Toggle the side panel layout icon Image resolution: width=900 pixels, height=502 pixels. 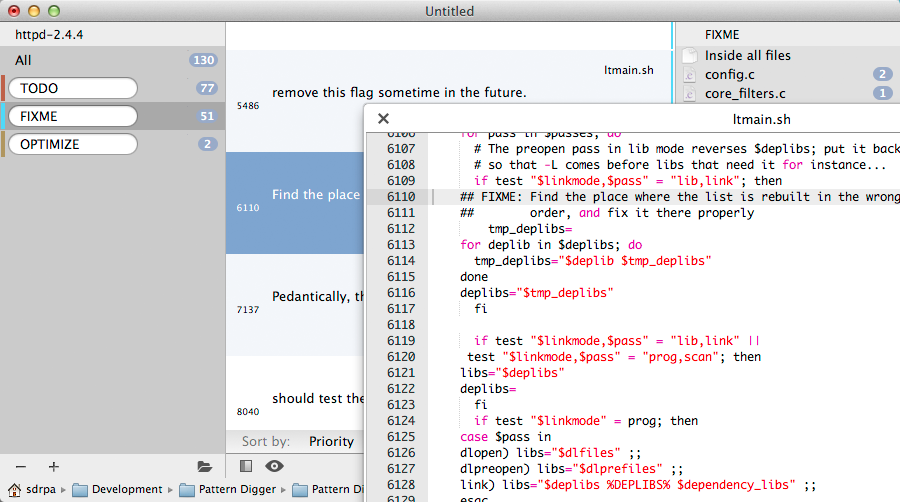tap(246, 466)
